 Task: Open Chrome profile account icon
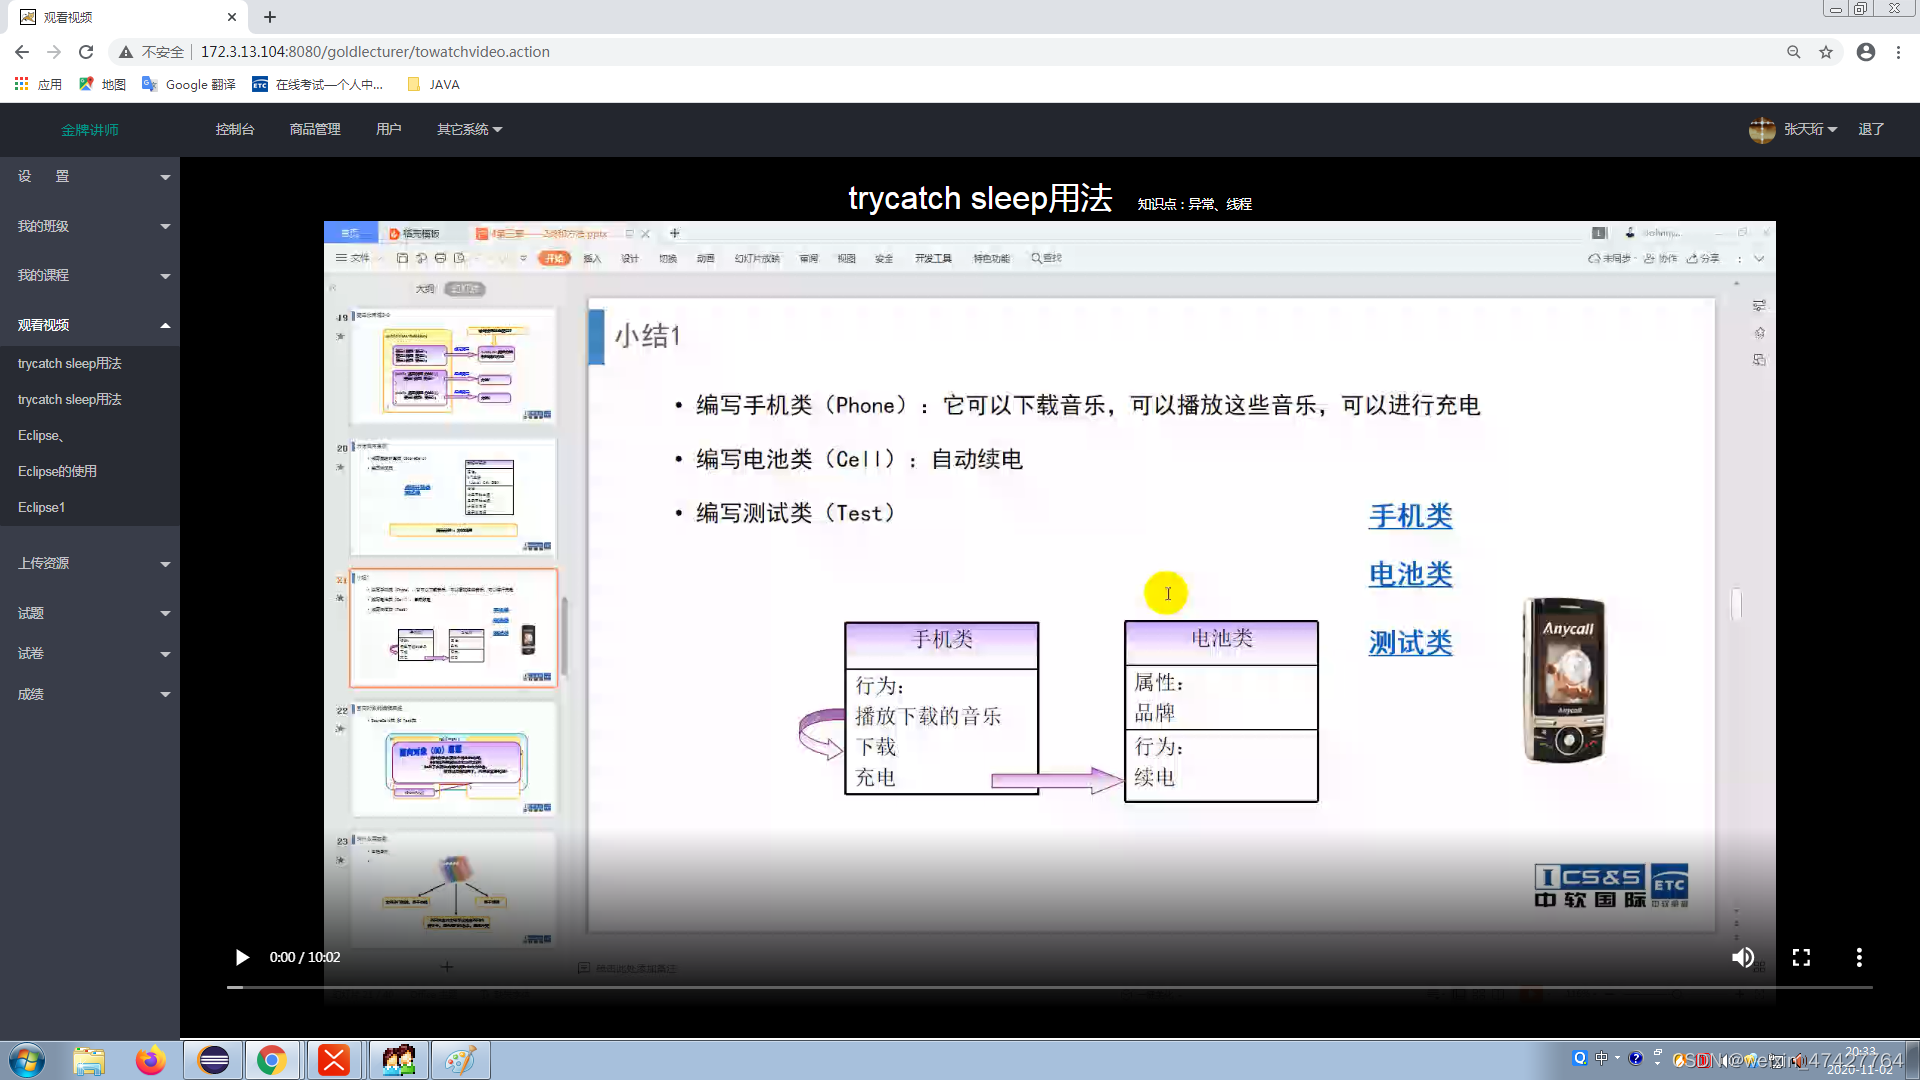pos(1866,52)
